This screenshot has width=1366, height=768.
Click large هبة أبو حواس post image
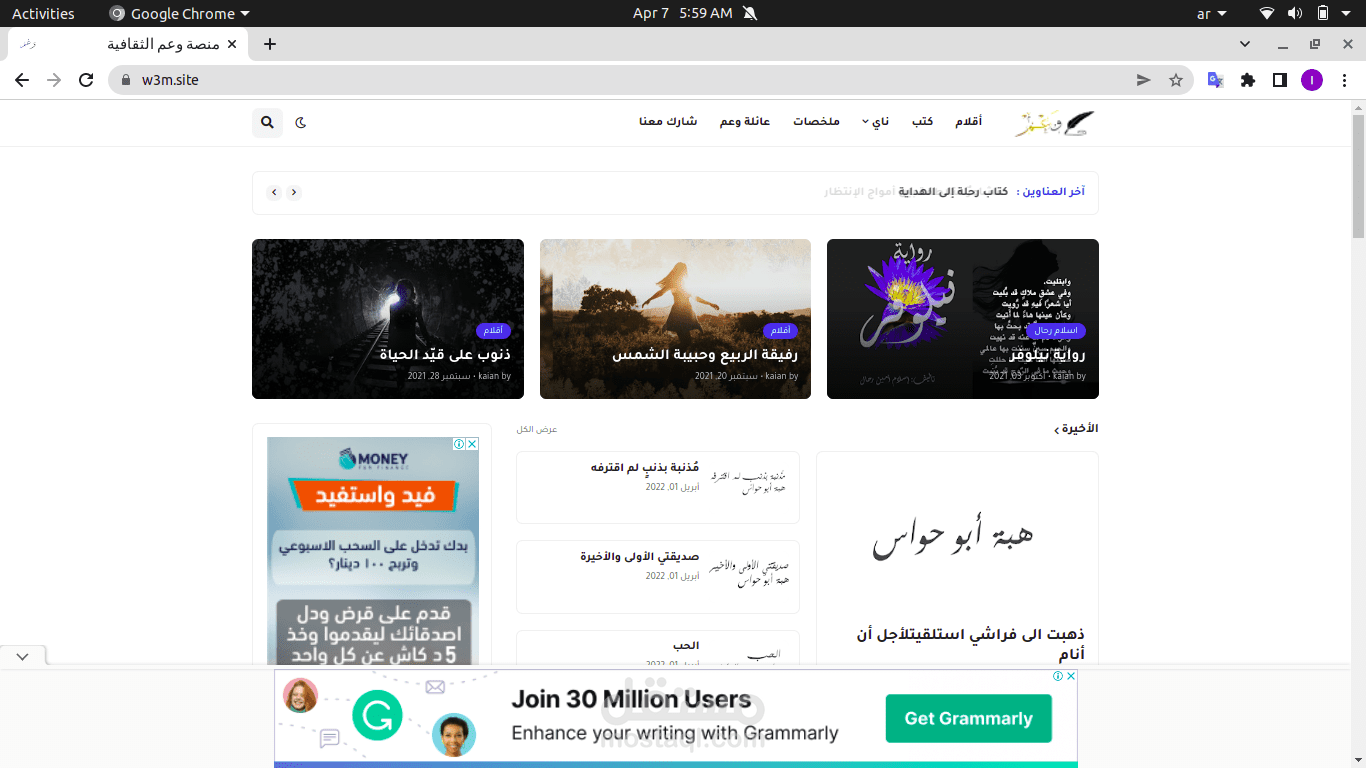(x=957, y=538)
